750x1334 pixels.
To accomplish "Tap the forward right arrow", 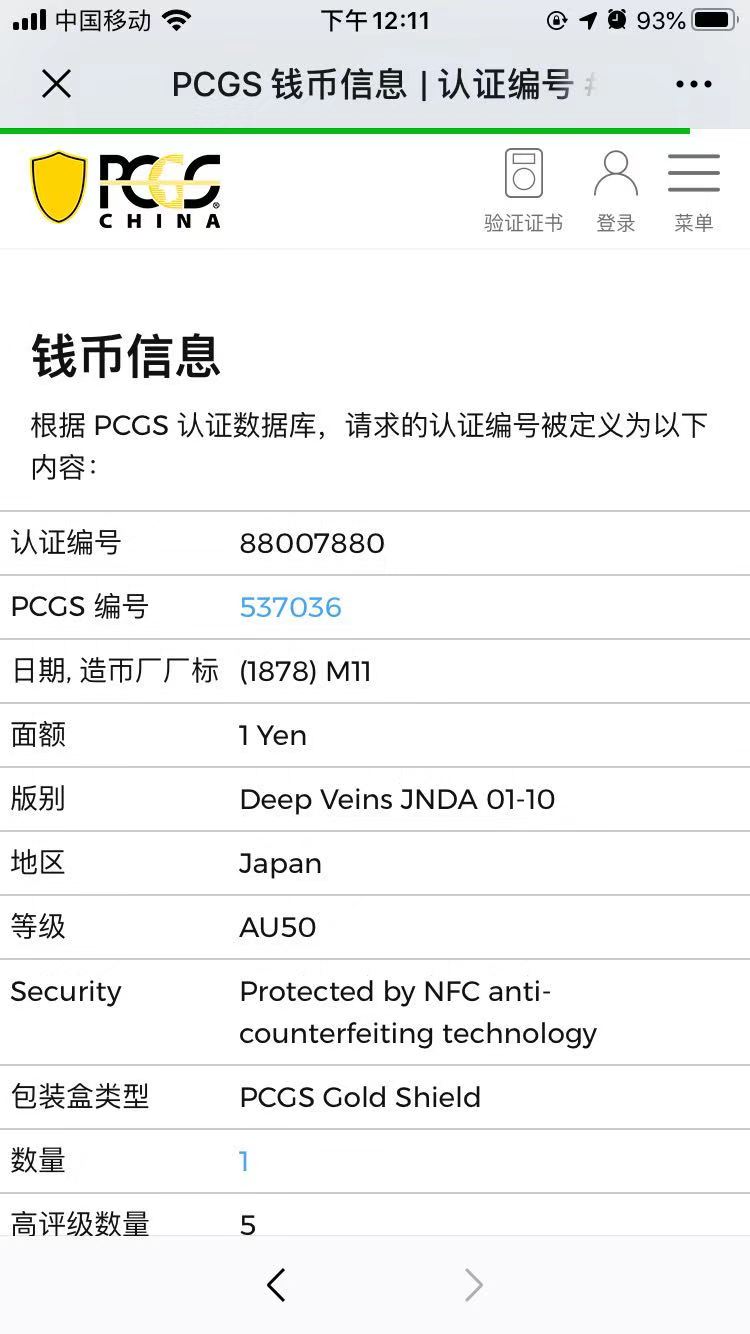I will point(473,1284).
